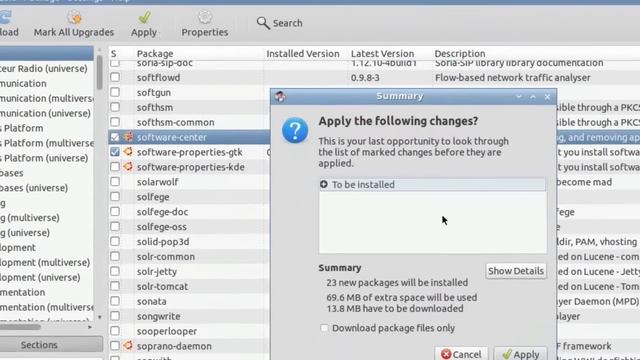Click 'Flow-based network traffic analyser' description
The height and width of the screenshot is (360, 640).
tap(513, 78)
